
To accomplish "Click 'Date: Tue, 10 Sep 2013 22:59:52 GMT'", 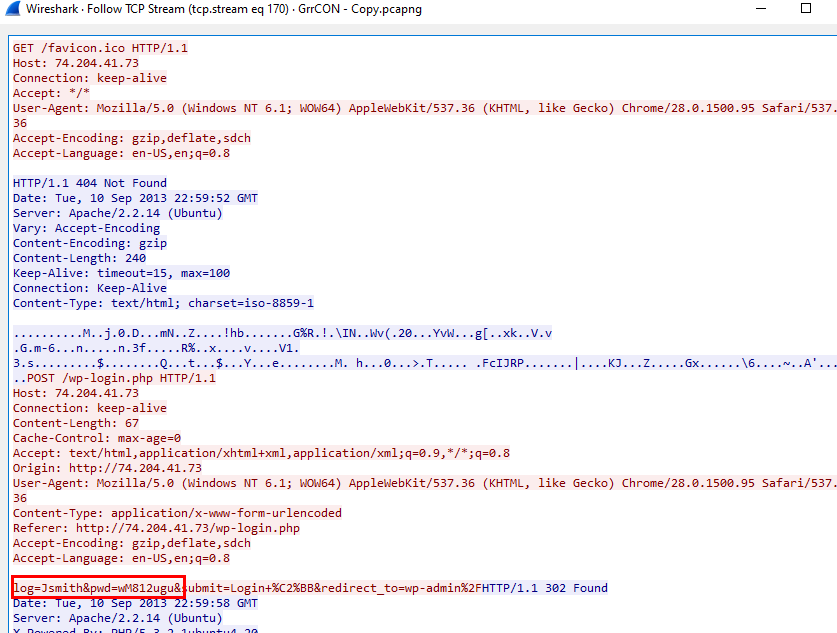I will 135,198.
